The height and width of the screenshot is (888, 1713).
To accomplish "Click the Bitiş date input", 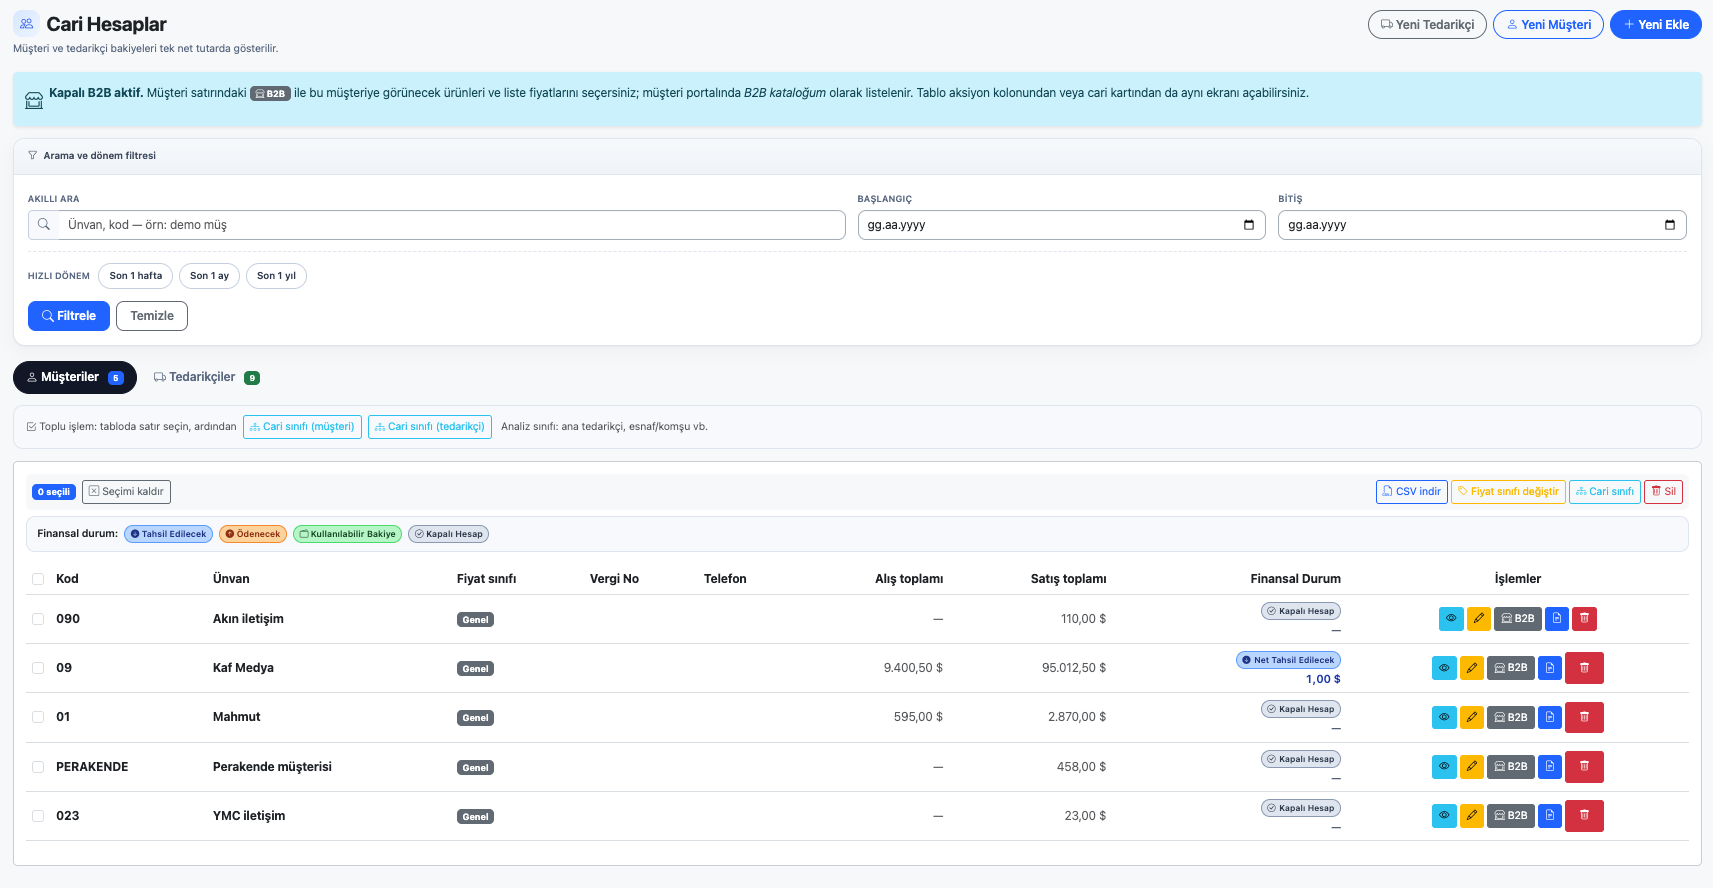I will pos(1482,225).
